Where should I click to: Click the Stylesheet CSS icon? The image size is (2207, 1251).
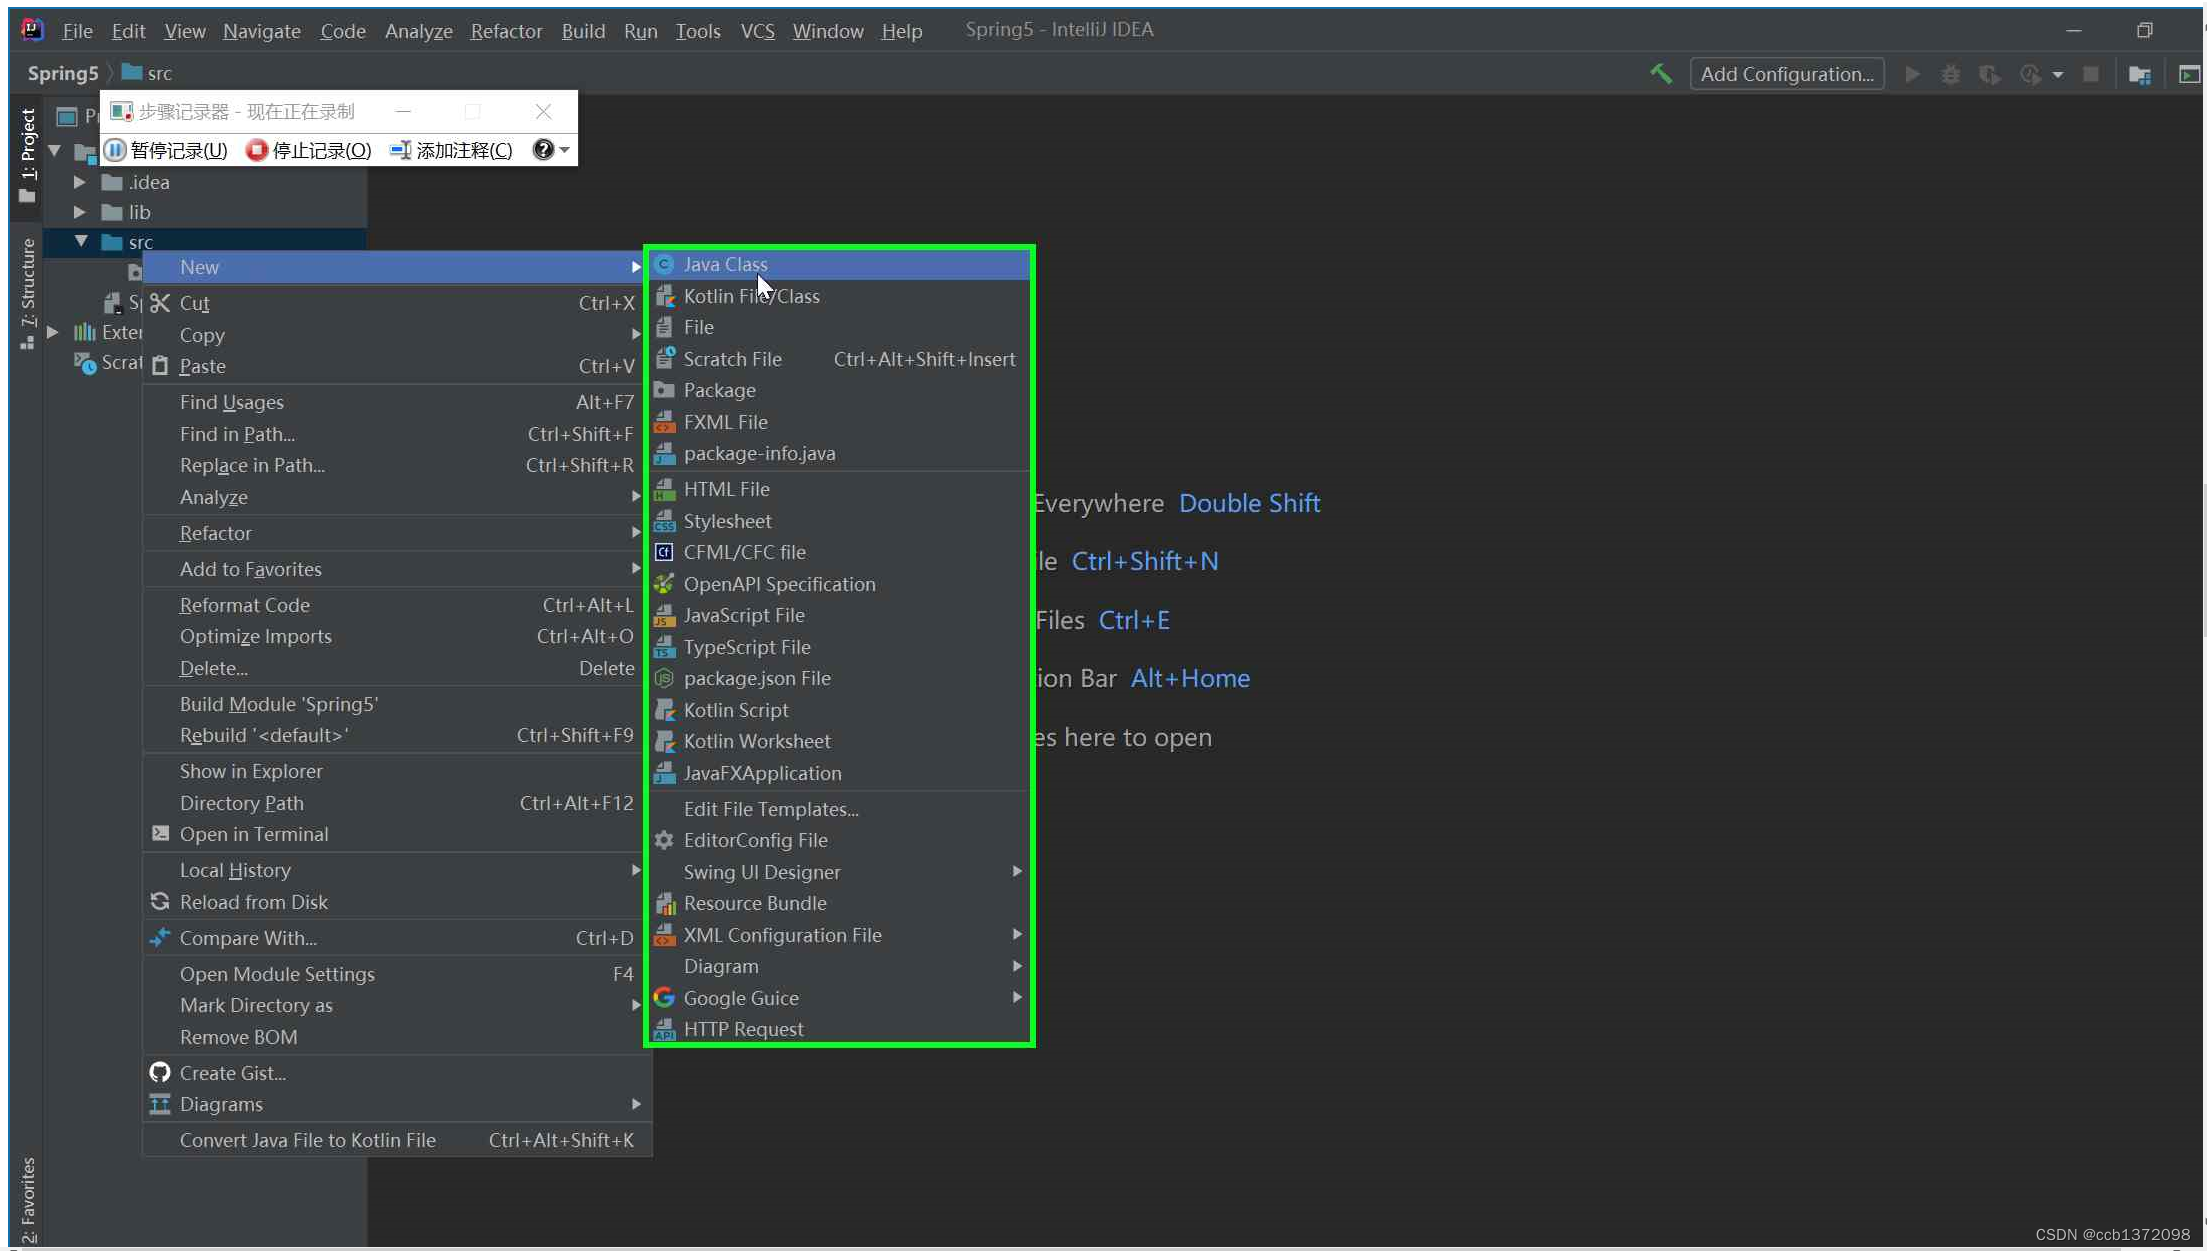[664, 521]
